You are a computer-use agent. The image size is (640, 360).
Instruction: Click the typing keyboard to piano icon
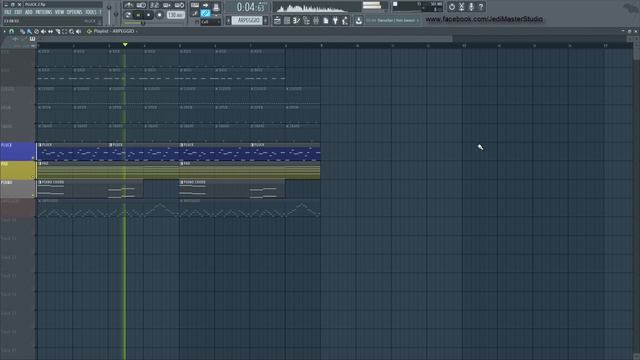(x=195, y=5)
